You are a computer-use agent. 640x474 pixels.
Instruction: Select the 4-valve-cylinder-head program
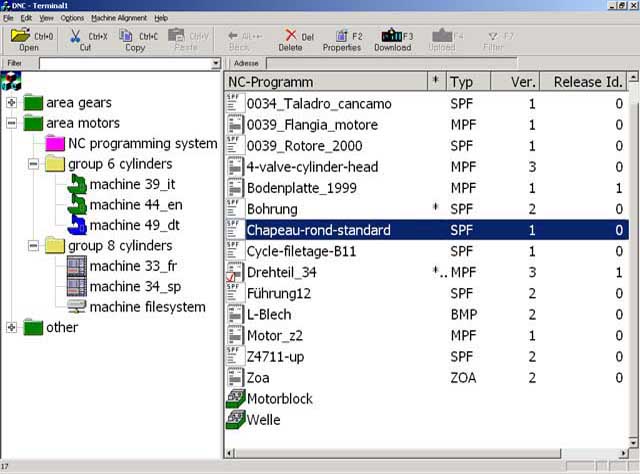tap(312, 167)
